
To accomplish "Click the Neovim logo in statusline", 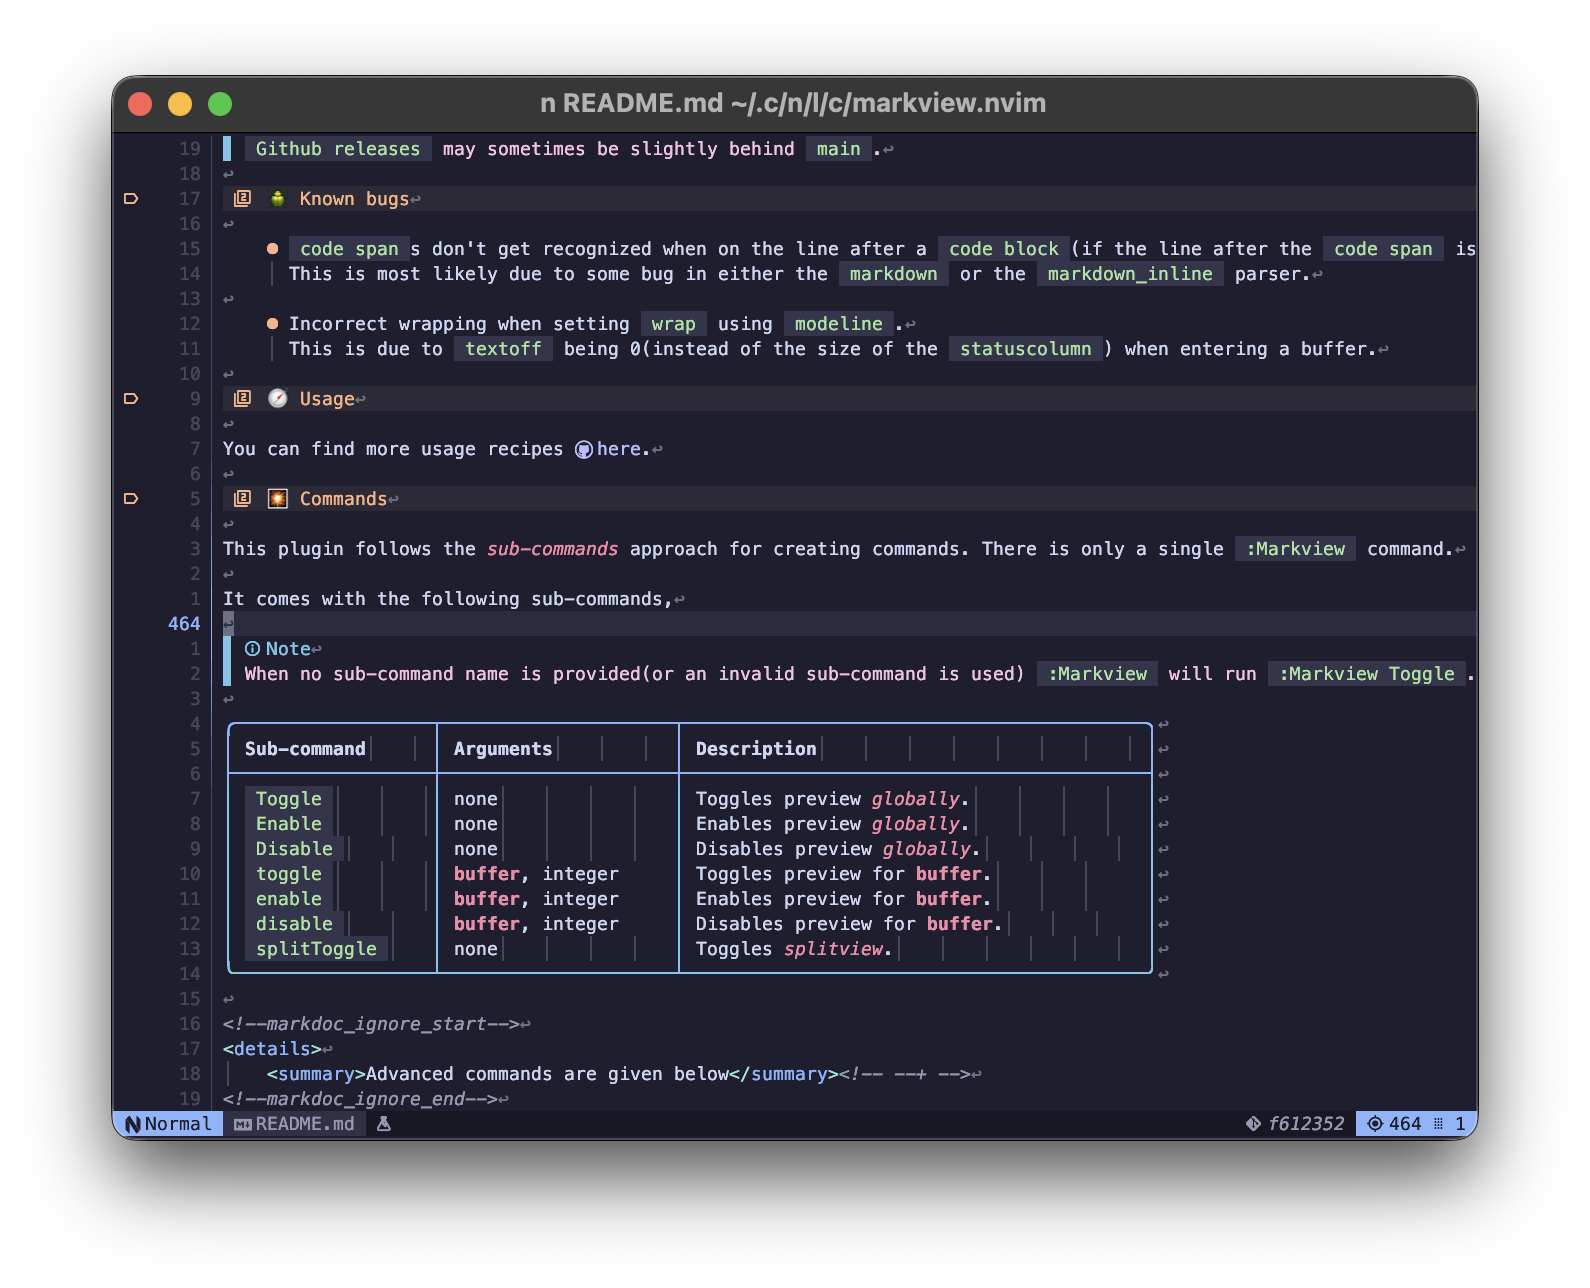I will tap(133, 1124).
